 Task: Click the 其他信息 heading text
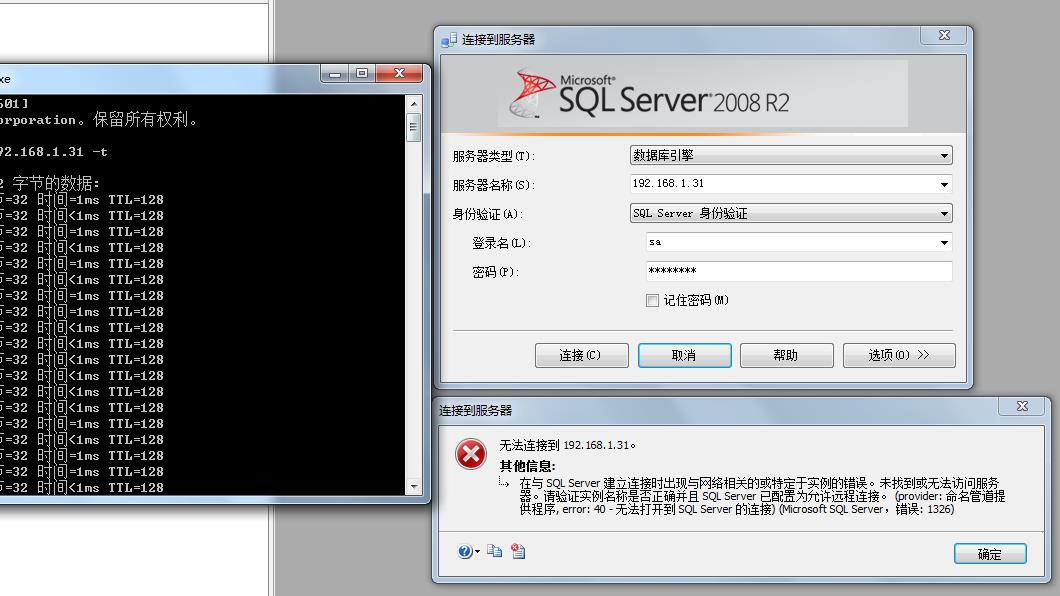coord(527,466)
